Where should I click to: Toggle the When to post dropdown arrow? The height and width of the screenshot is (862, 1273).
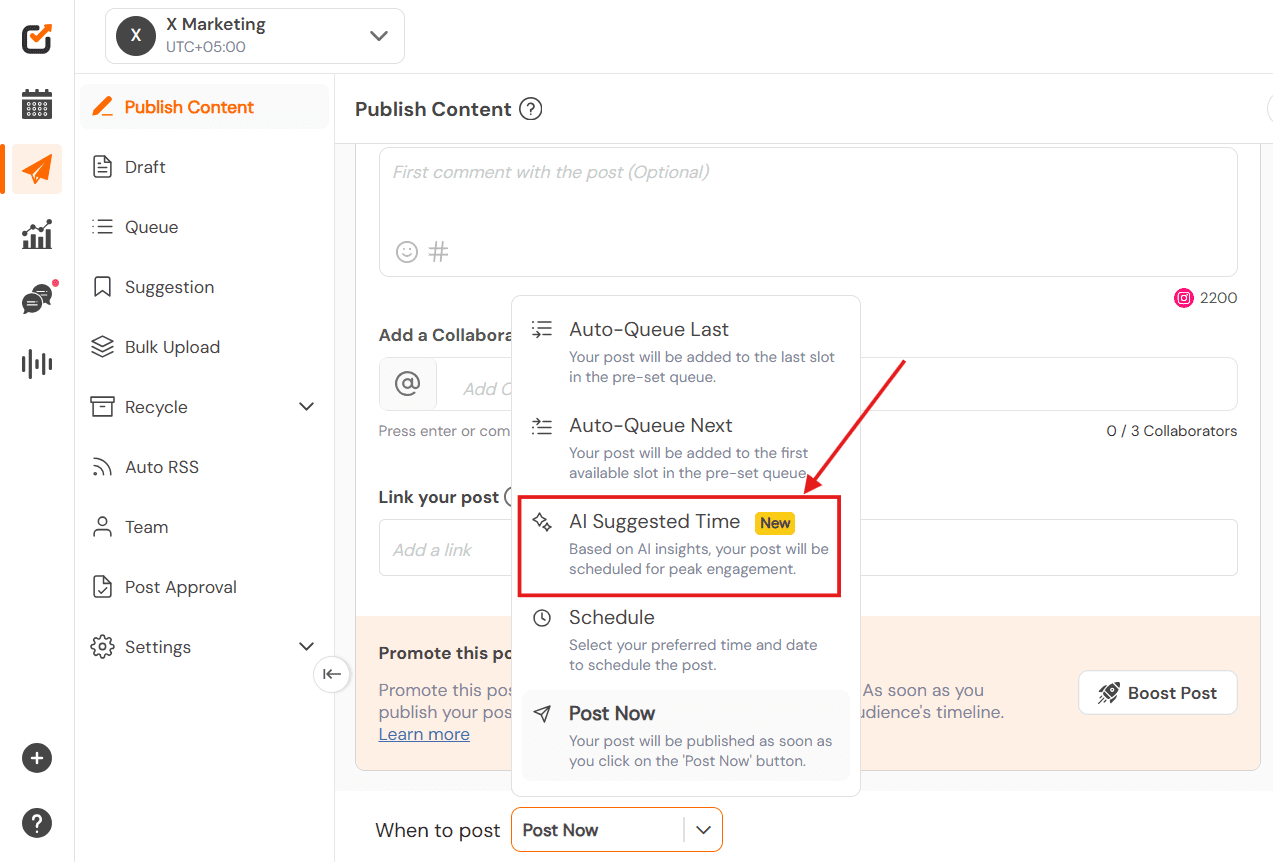(x=704, y=830)
